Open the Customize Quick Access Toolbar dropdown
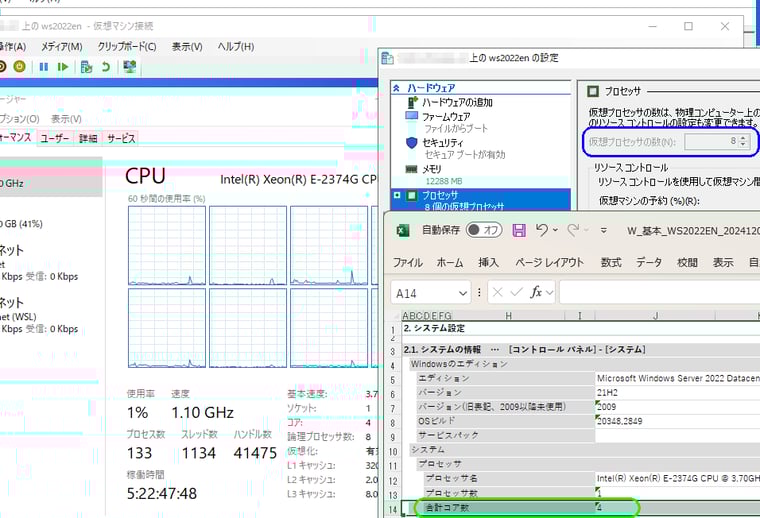The image size is (760, 518). [603, 230]
